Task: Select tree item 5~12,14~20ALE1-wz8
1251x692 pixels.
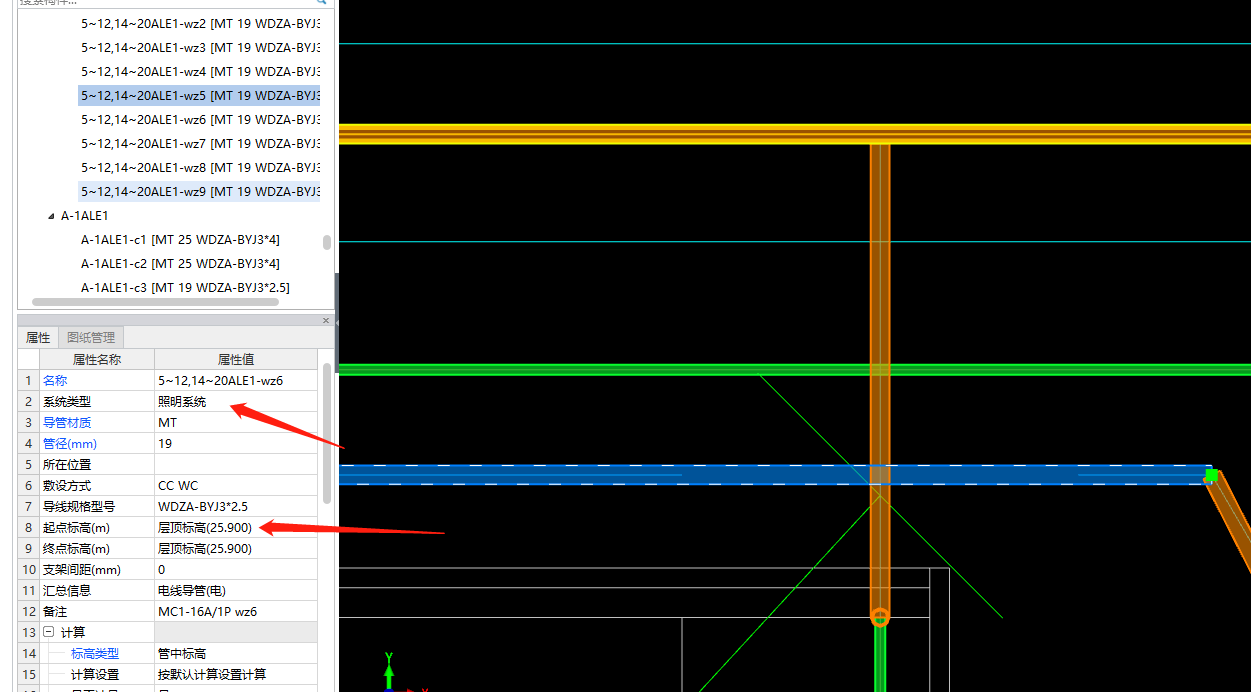Action: [200, 168]
